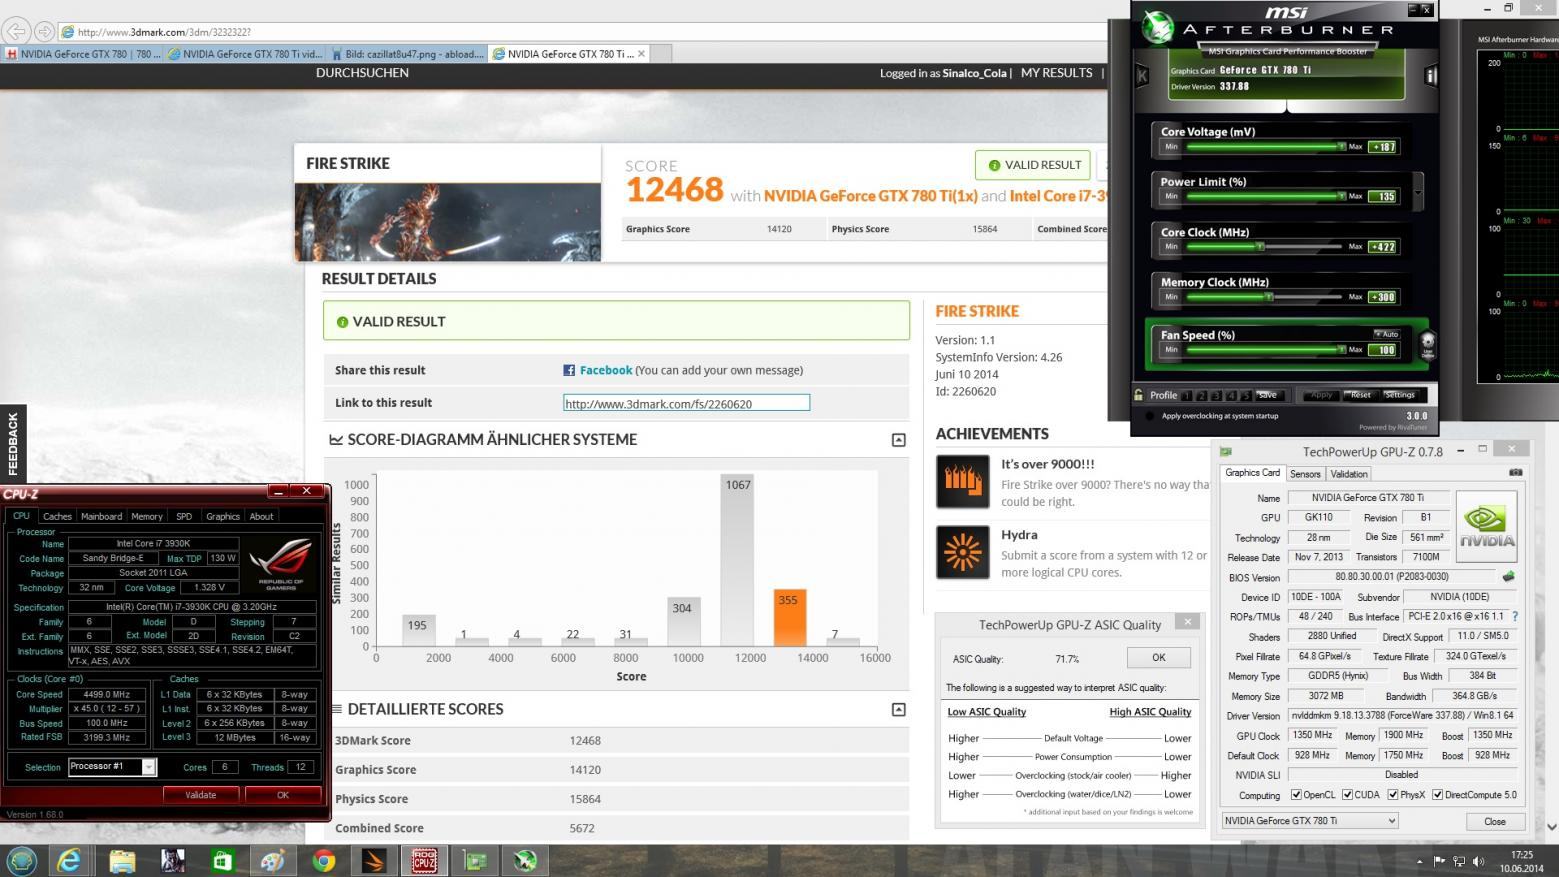The height and width of the screenshot is (877, 1559).
Task: Click the Link to this result URL field
Action: tap(686, 403)
